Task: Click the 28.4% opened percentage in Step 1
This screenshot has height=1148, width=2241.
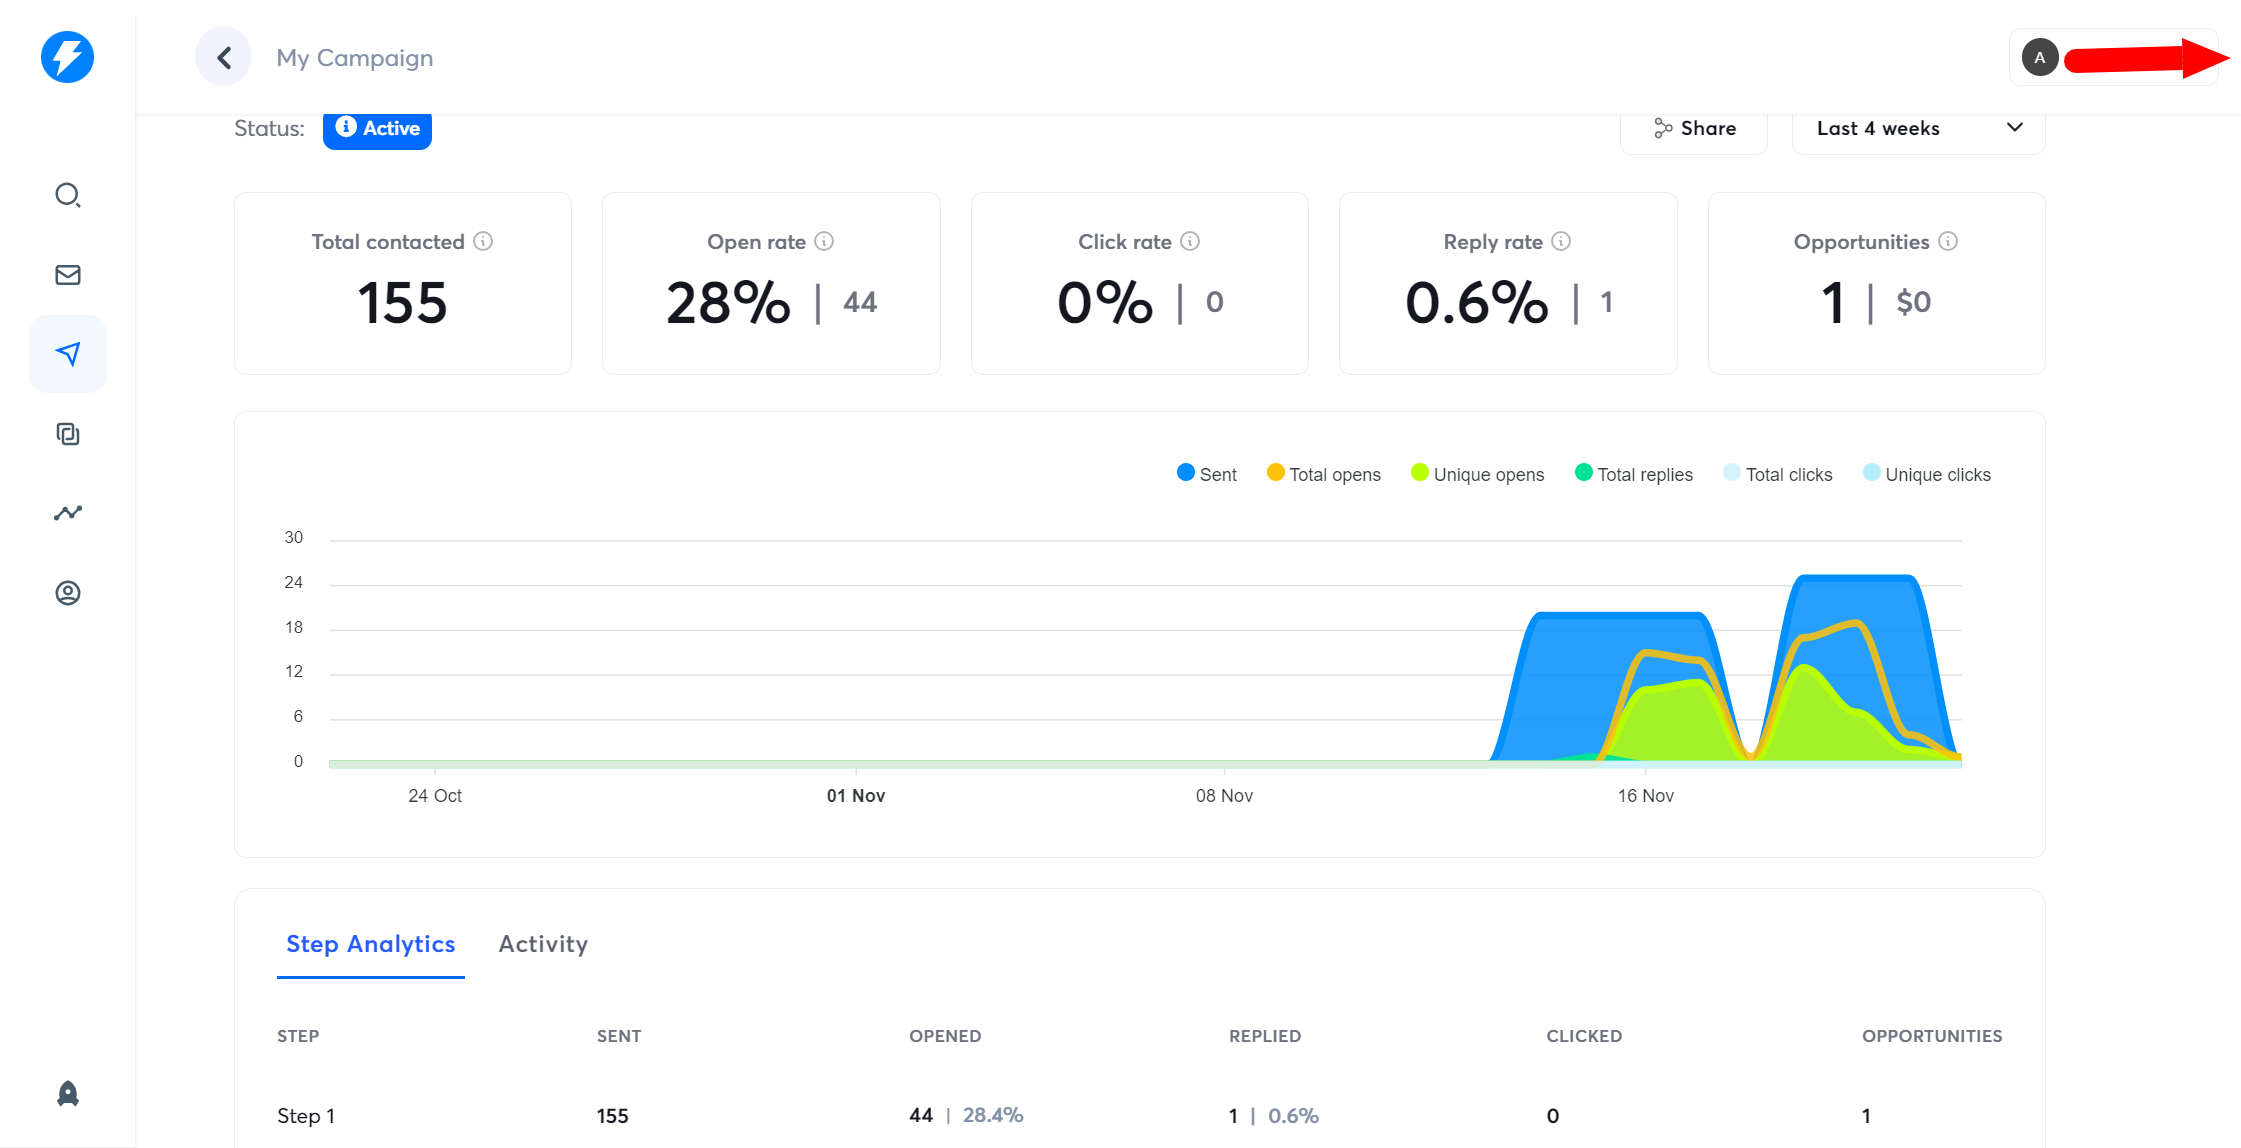Action: [993, 1115]
